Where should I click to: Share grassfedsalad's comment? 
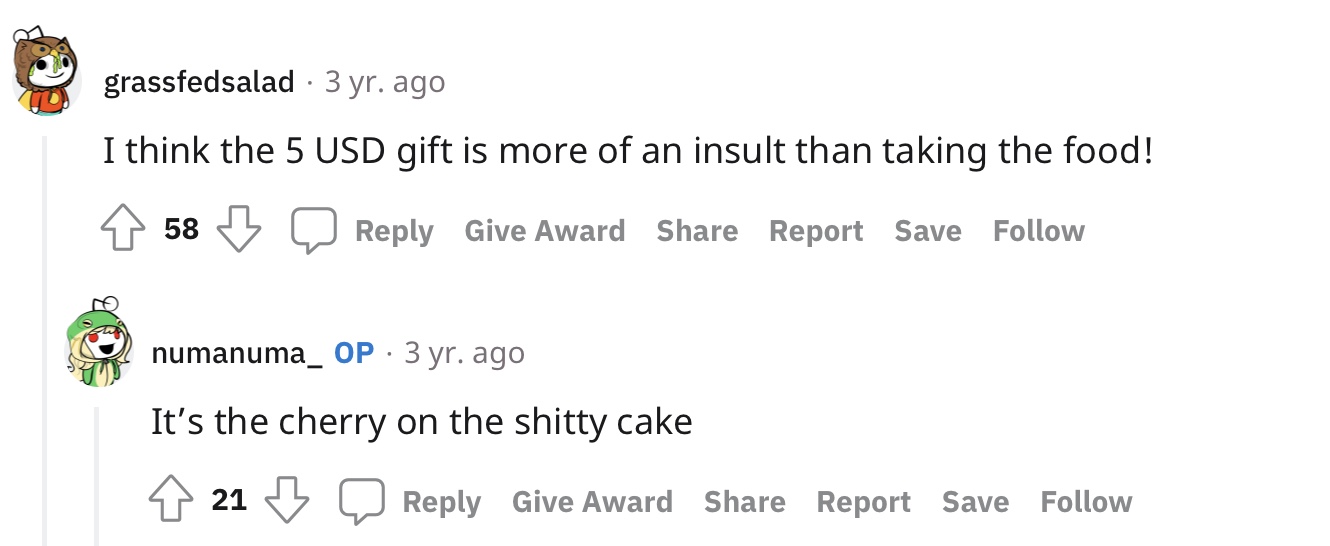point(697,231)
